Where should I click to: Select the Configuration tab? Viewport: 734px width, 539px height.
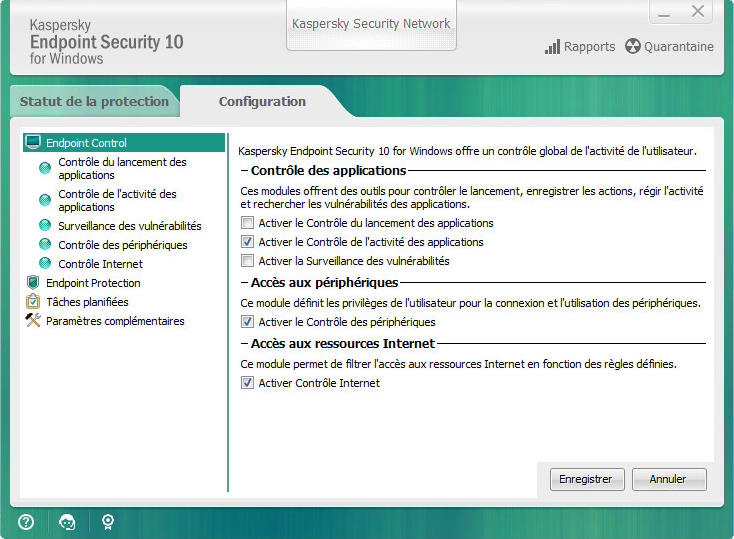tap(262, 101)
